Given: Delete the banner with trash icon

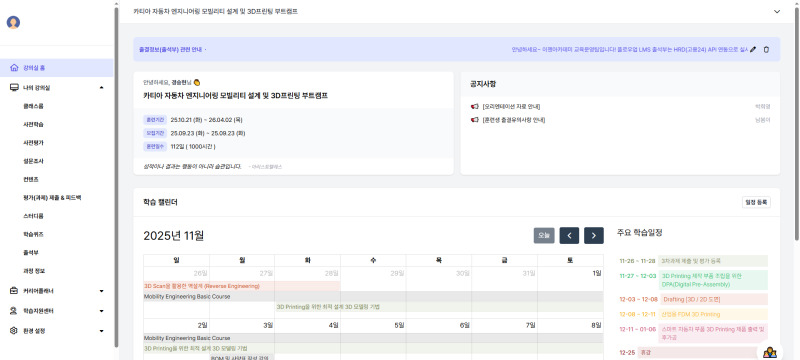Looking at the screenshot, I should pyautogui.click(x=766, y=49).
